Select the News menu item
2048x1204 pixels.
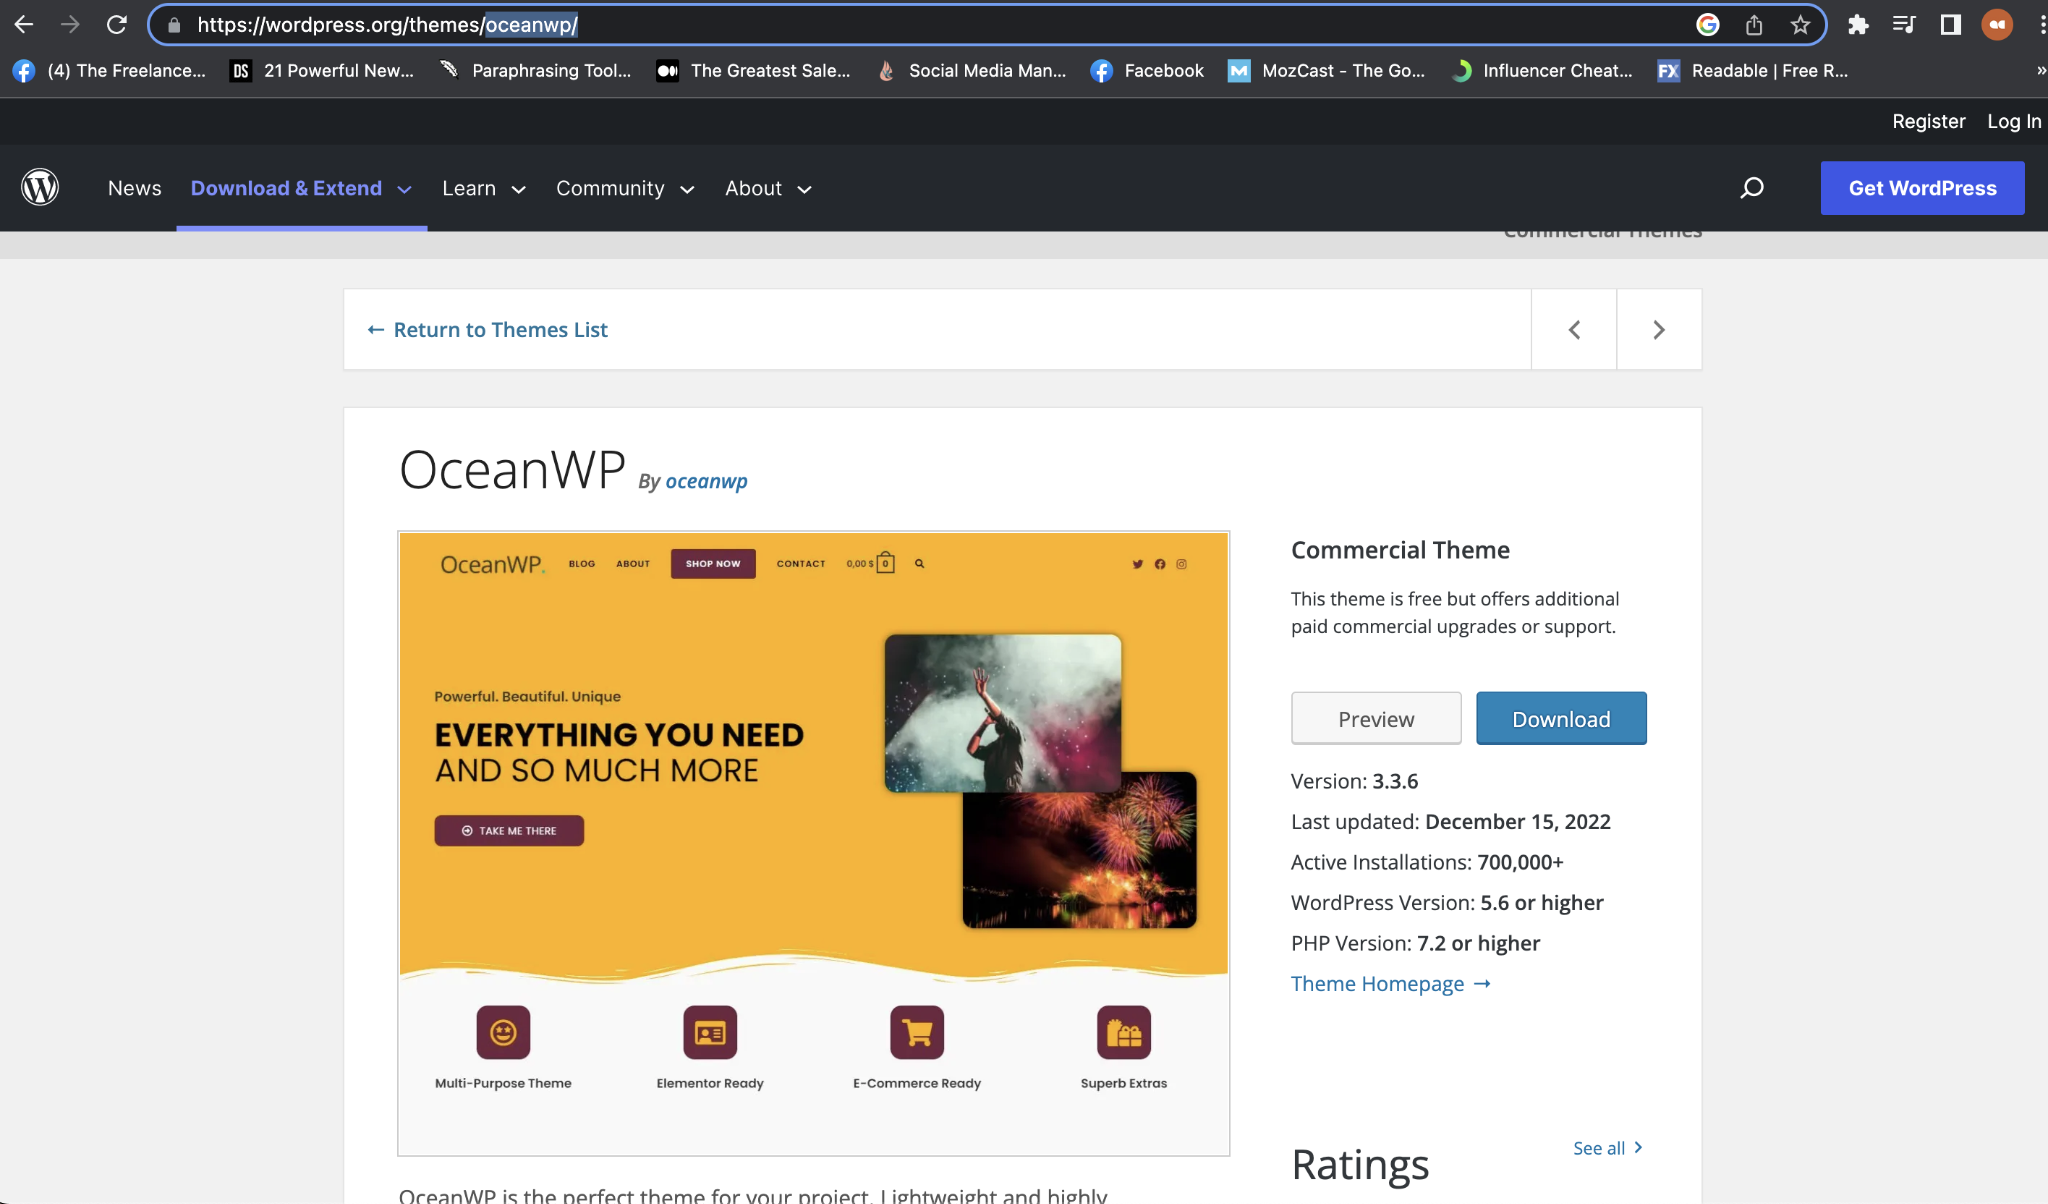134,187
